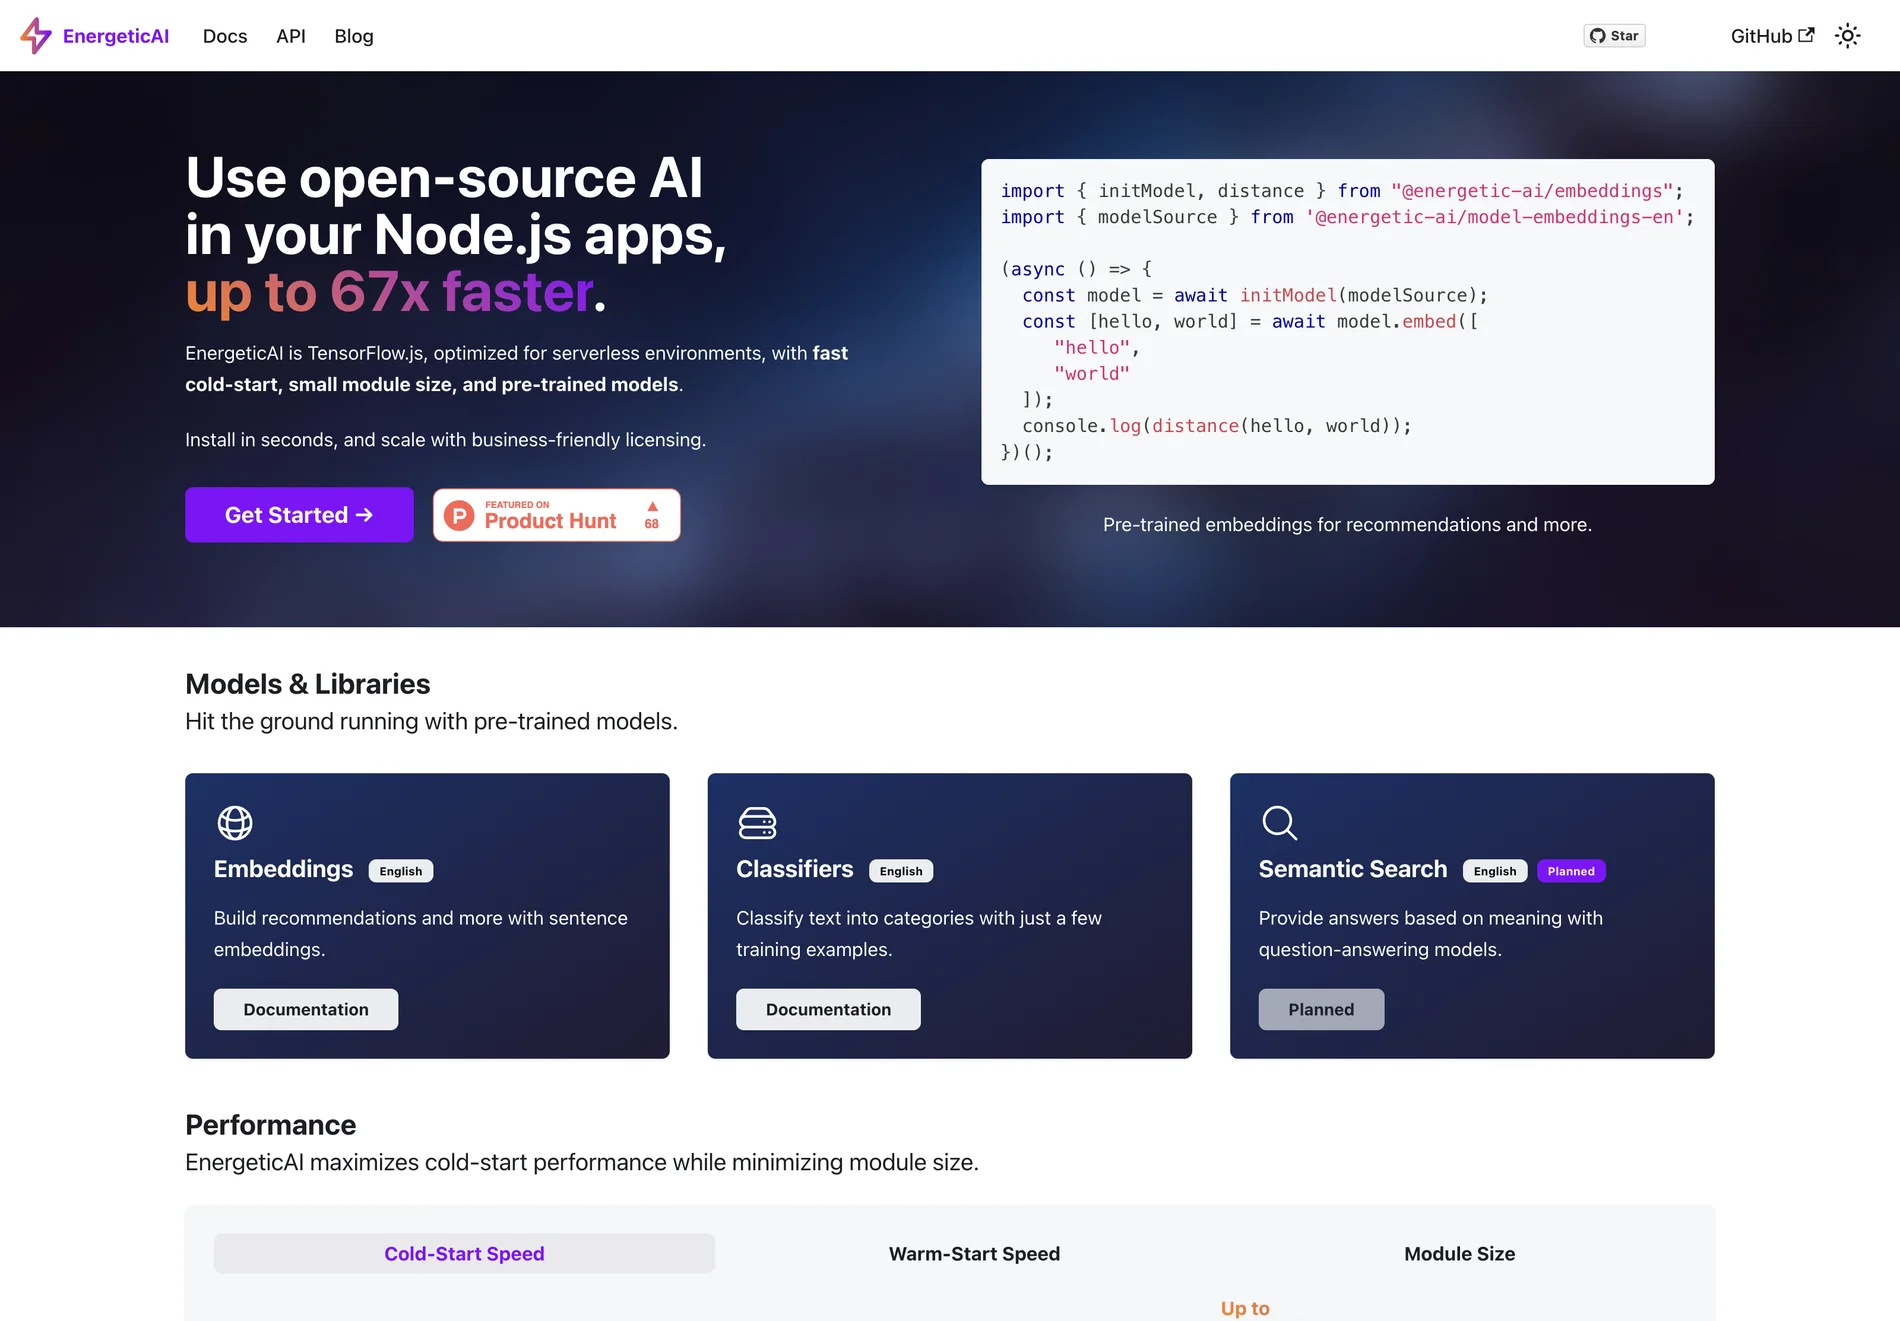Click the Embeddings globe icon
Image resolution: width=1900 pixels, height=1321 pixels.
(x=235, y=823)
